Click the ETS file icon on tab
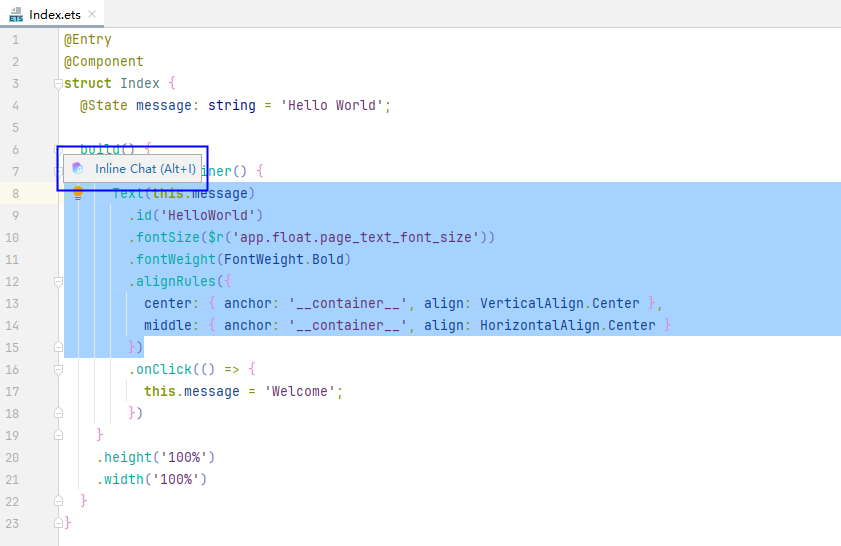Viewport: 841px width, 546px height. pyautogui.click(x=16, y=14)
